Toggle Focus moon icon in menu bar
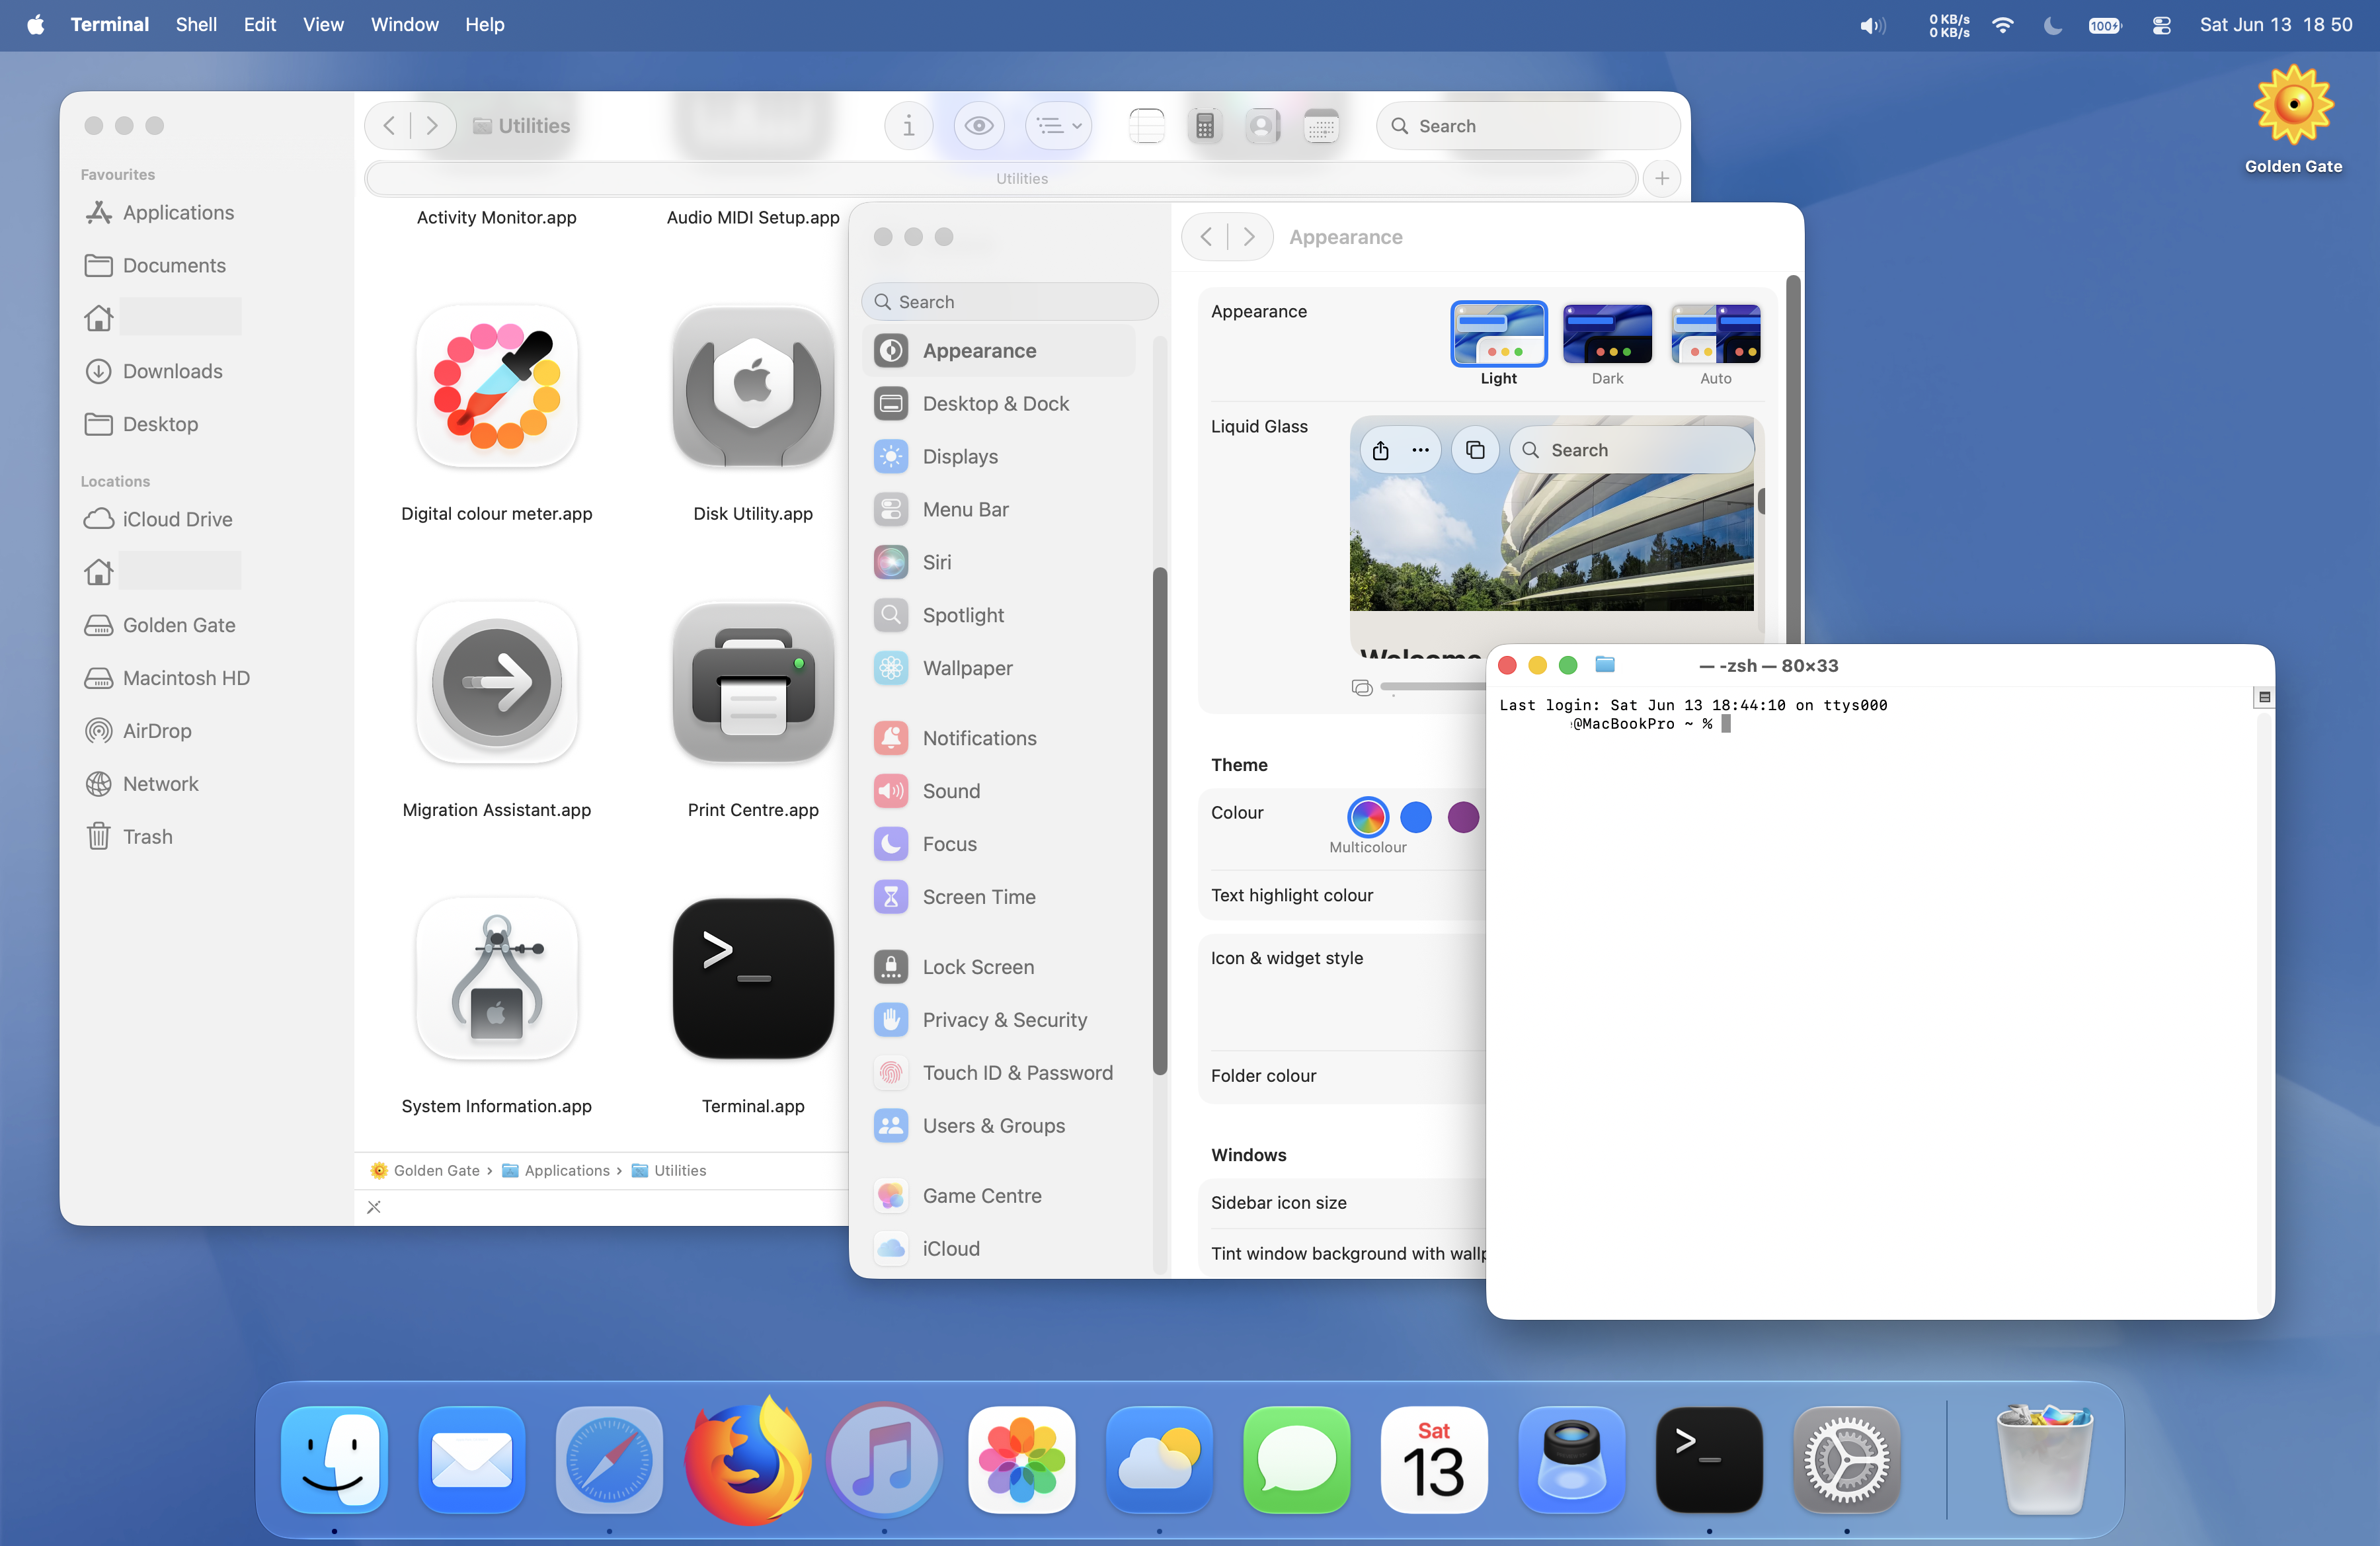Image resolution: width=2380 pixels, height=1546 pixels. (x=2053, y=25)
